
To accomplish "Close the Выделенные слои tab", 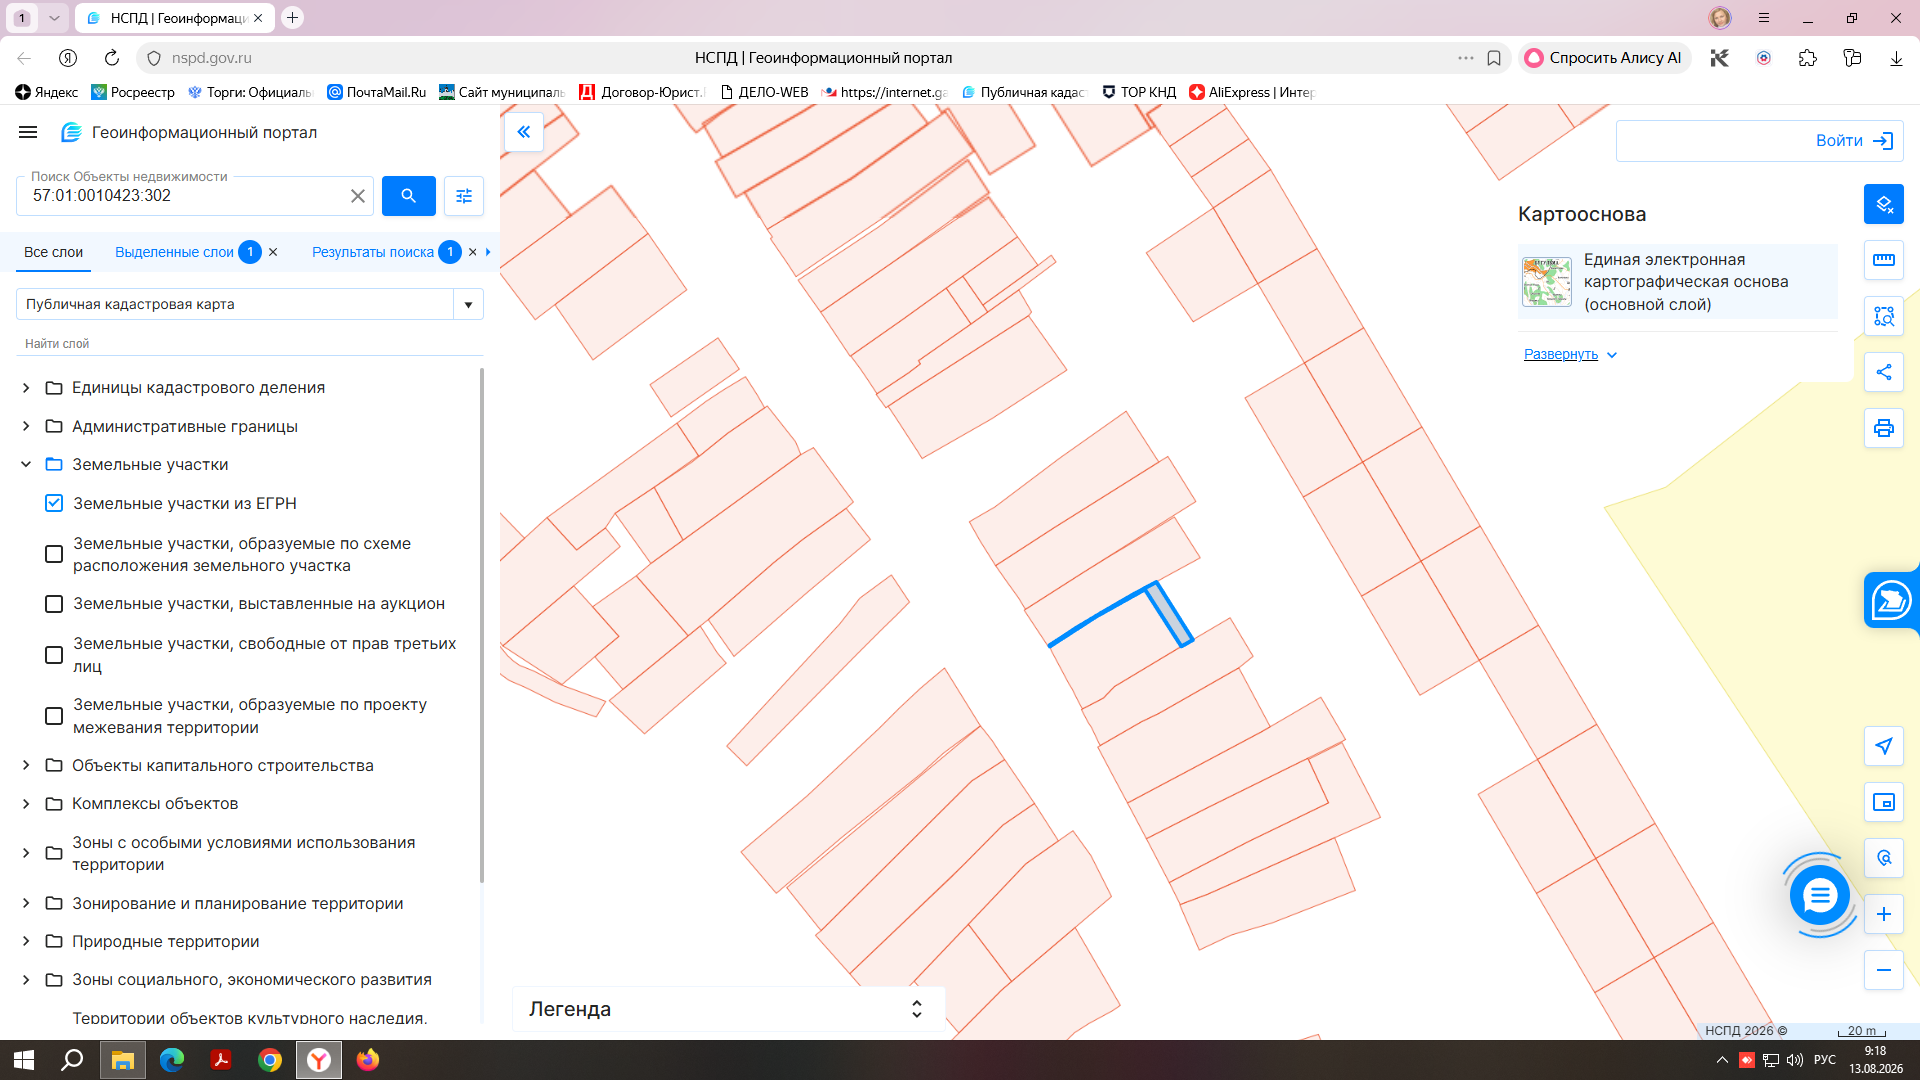I will tap(273, 252).
